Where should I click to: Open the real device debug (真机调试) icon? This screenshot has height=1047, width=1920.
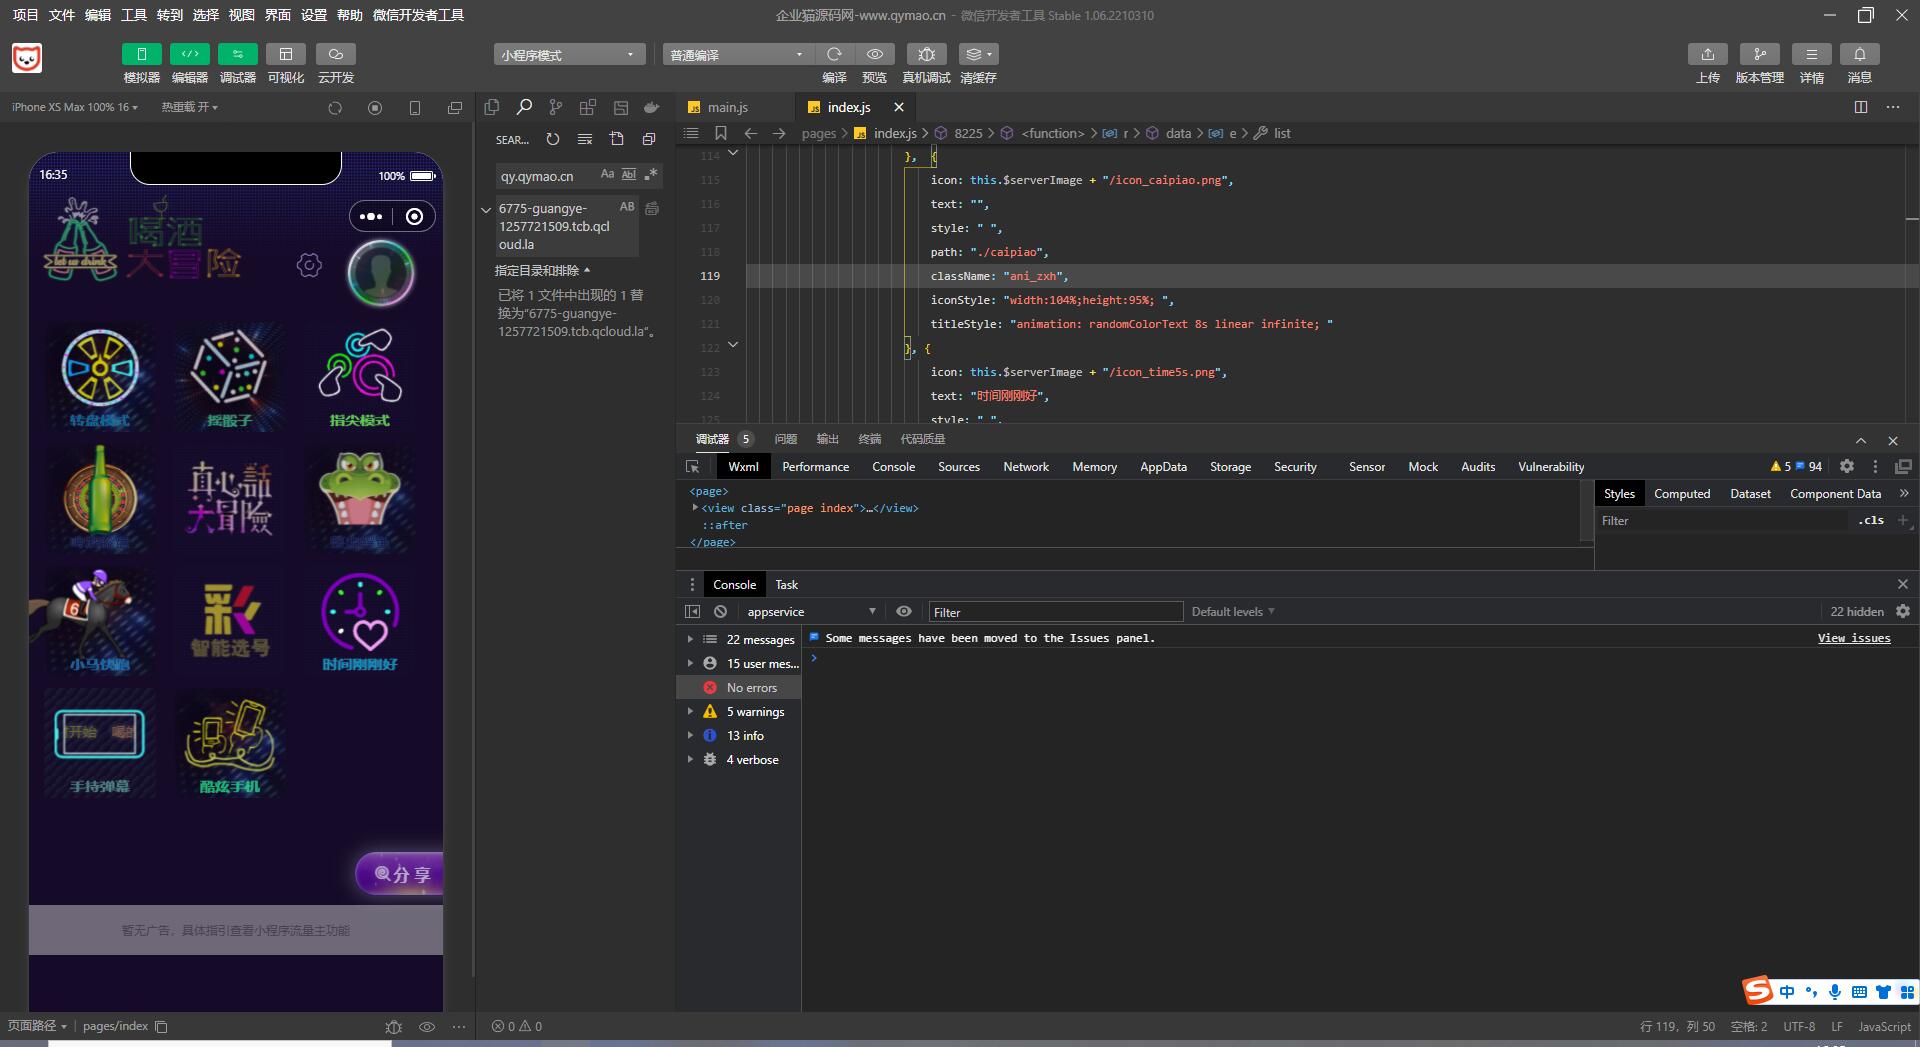coord(926,54)
